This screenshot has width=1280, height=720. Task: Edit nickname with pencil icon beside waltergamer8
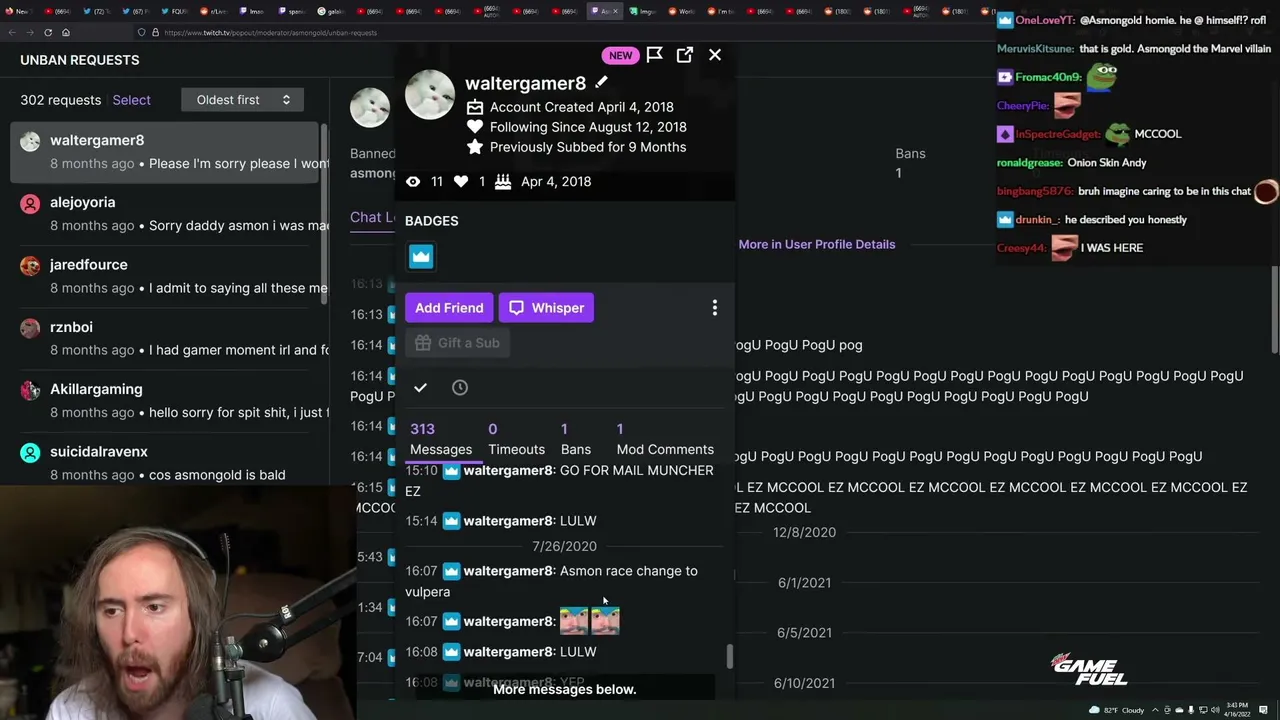click(601, 82)
